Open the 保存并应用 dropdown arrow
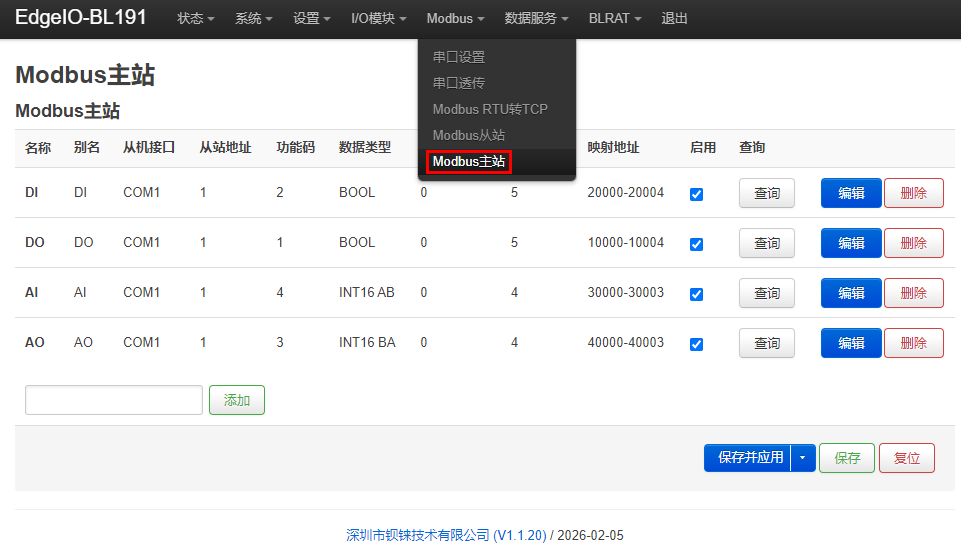Image resolution: width=961 pixels, height=549 pixels. (x=803, y=458)
